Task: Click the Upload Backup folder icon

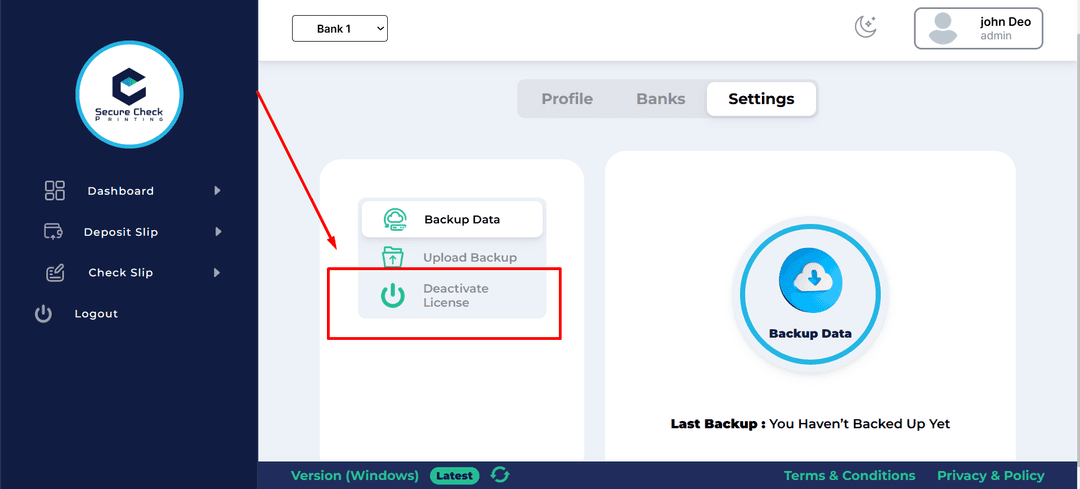Action: coord(393,258)
